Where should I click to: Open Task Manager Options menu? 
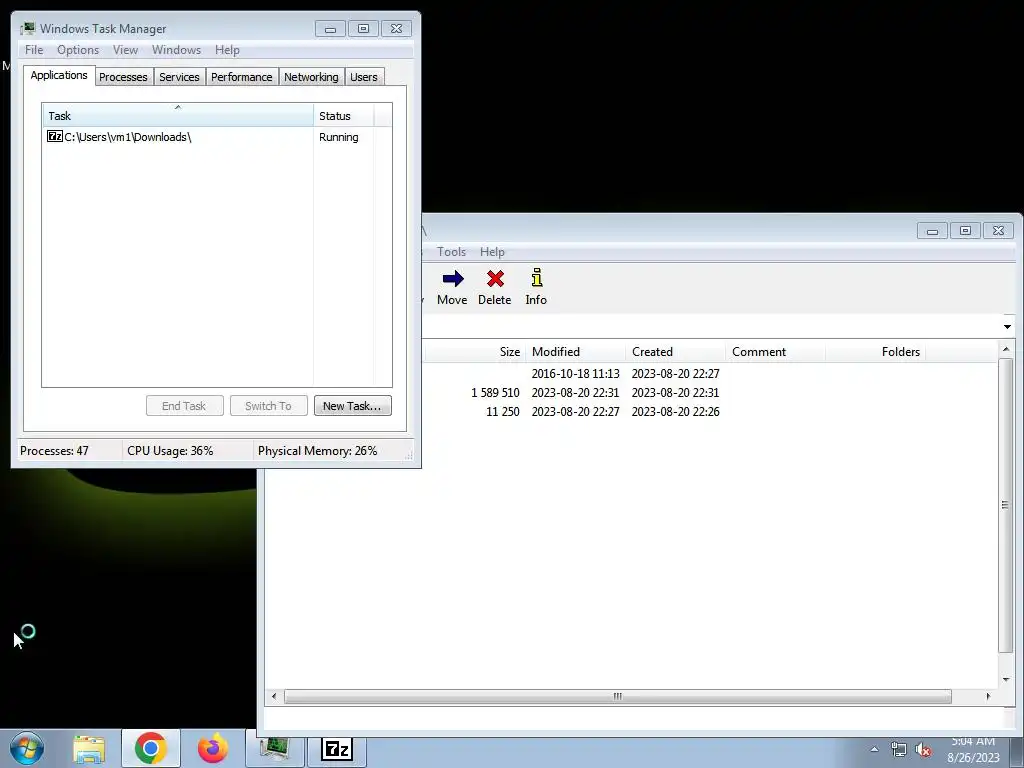78,50
